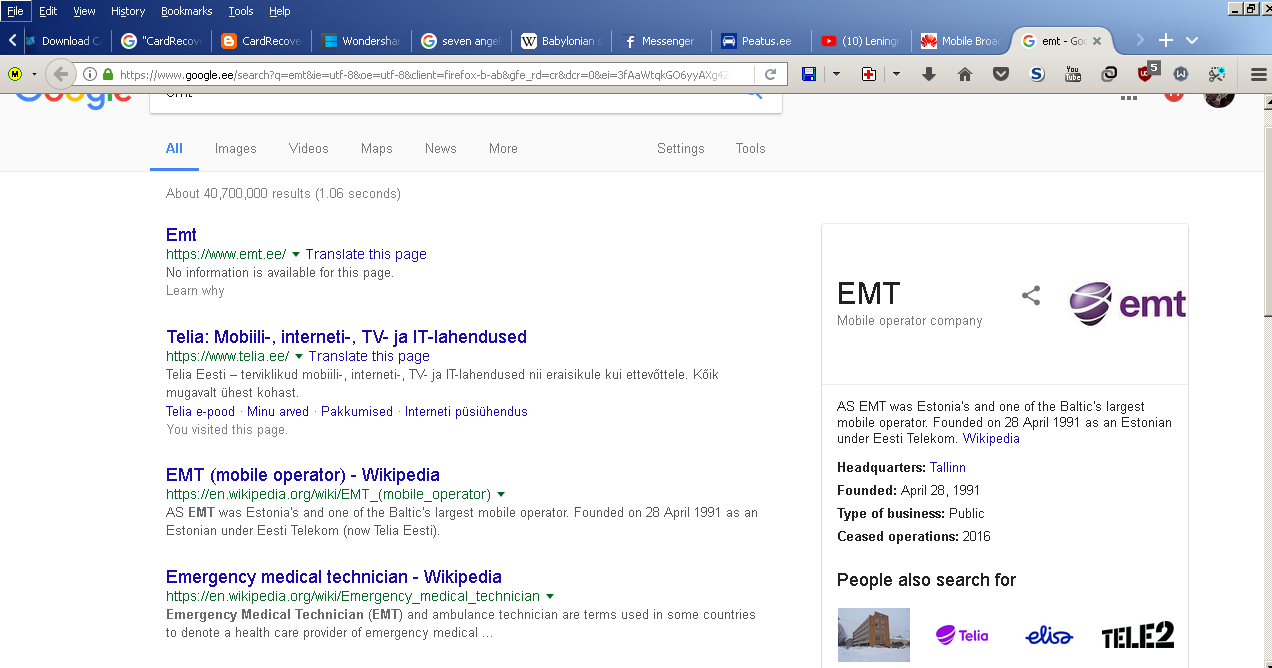Screen dimensions: 1272x668
Task: Switch to the Babylonian Wikipedia tab
Action: [x=560, y=41]
